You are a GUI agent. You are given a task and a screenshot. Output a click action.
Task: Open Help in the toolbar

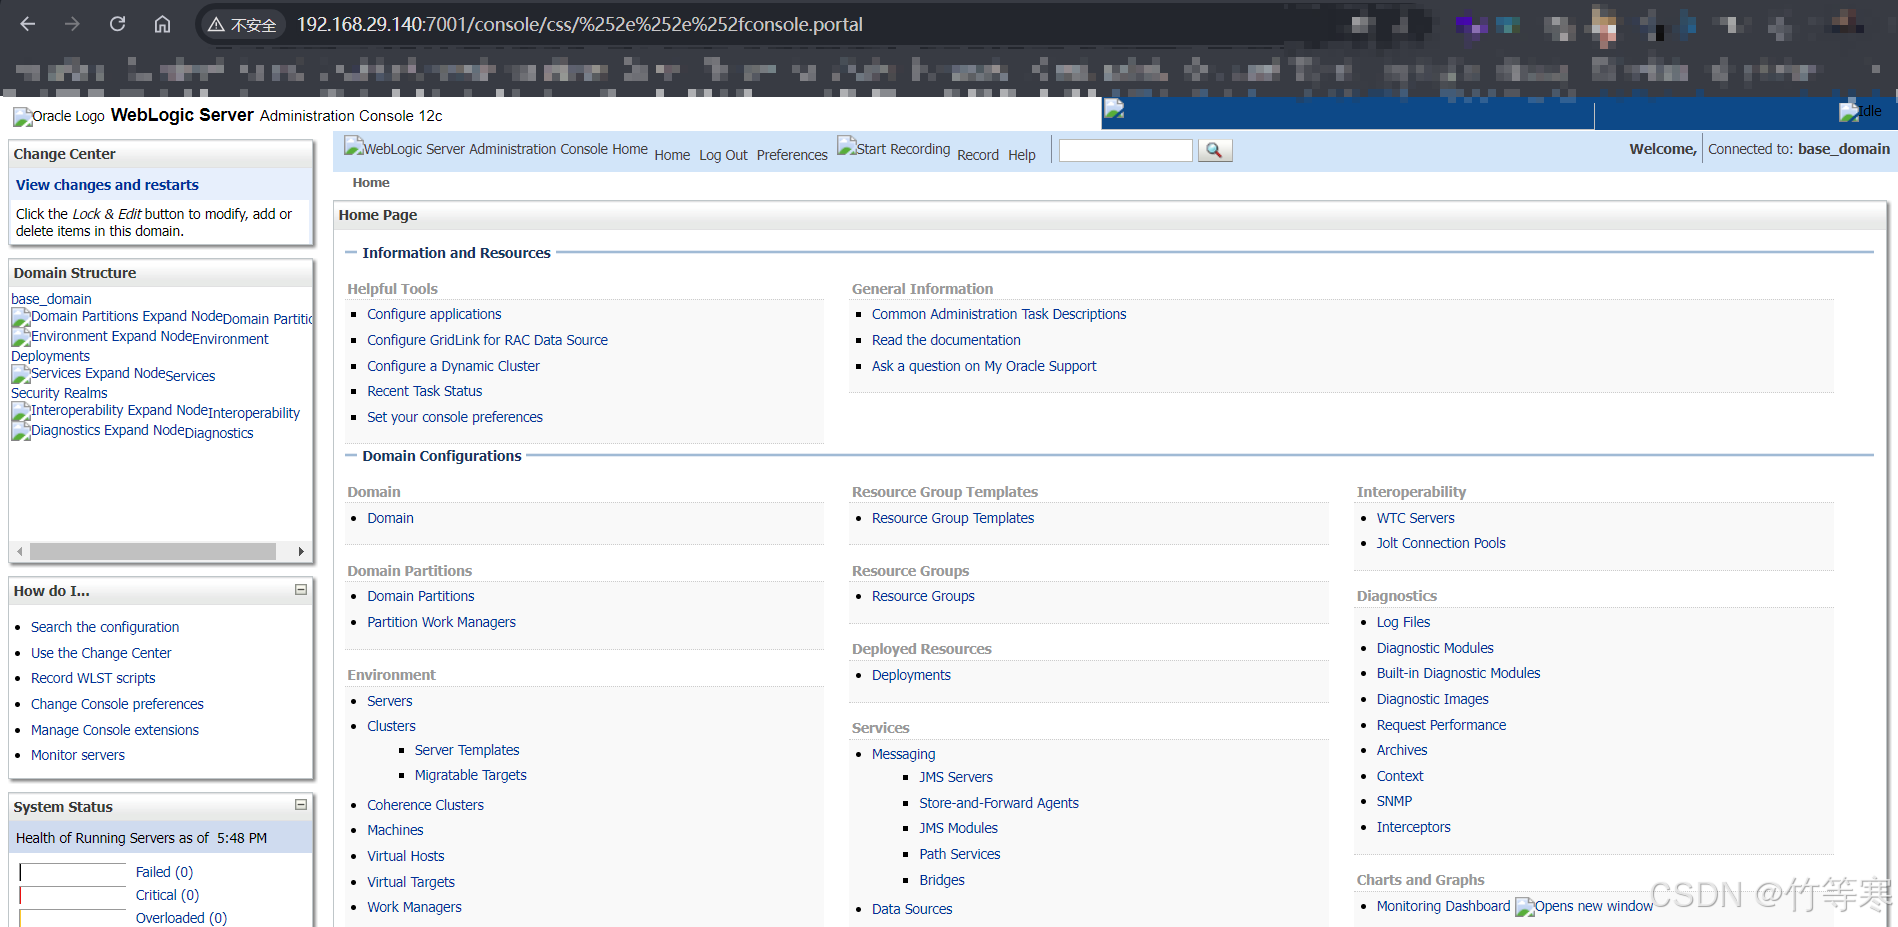[1022, 155]
